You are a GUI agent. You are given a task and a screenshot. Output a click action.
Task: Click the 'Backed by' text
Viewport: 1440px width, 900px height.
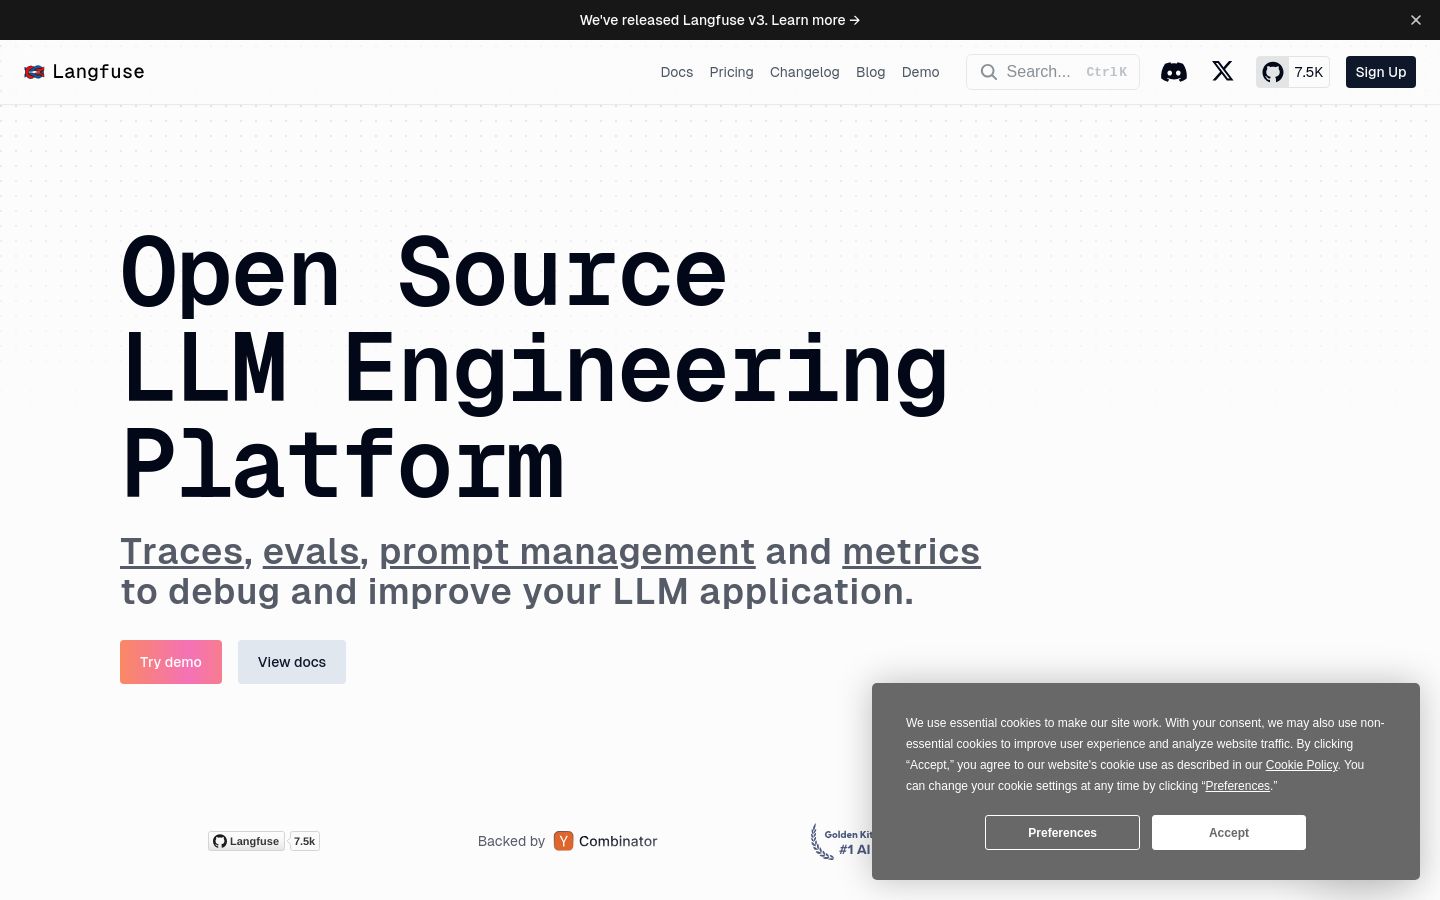(511, 841)
